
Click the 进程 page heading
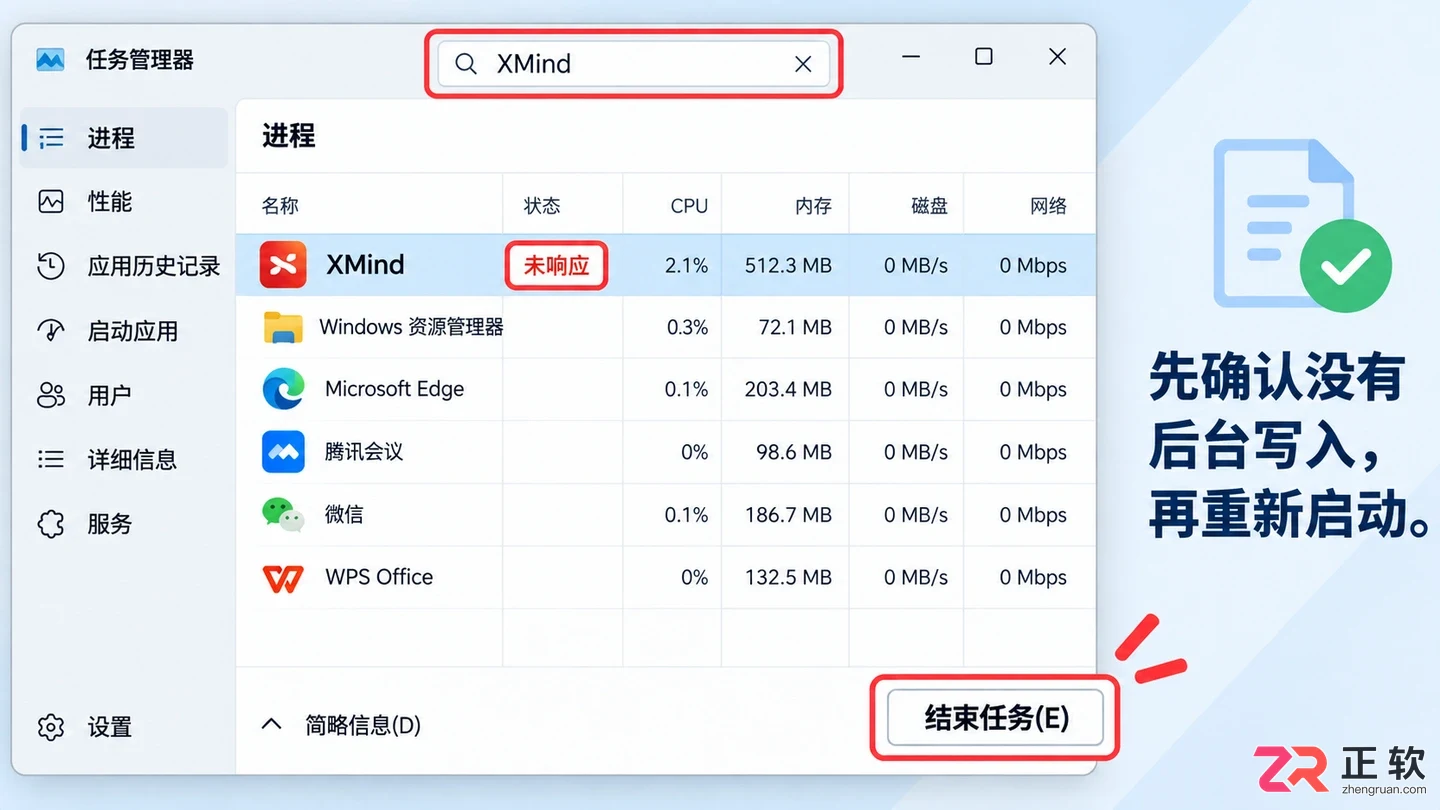point(289,136)
